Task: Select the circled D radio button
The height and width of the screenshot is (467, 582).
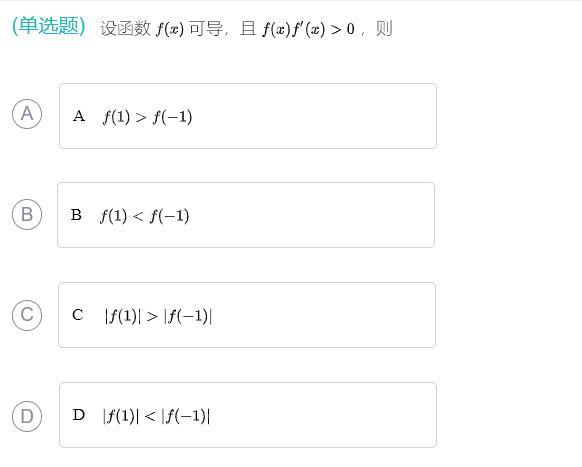Action: point(27,416)
